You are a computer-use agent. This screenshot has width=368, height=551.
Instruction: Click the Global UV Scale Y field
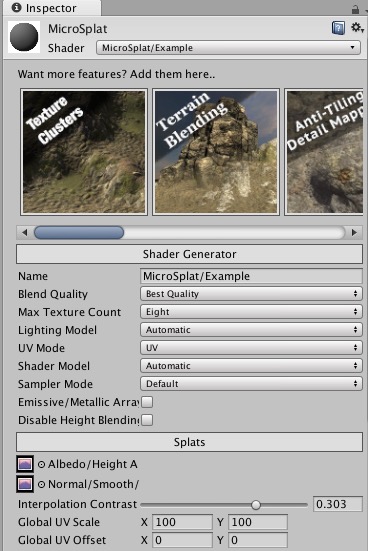point(258,522)
